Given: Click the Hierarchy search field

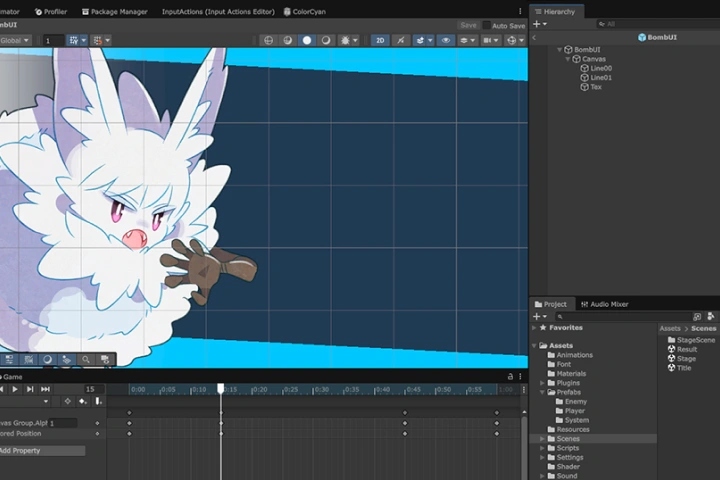Looking at the screenshot, I should point(658,24).
